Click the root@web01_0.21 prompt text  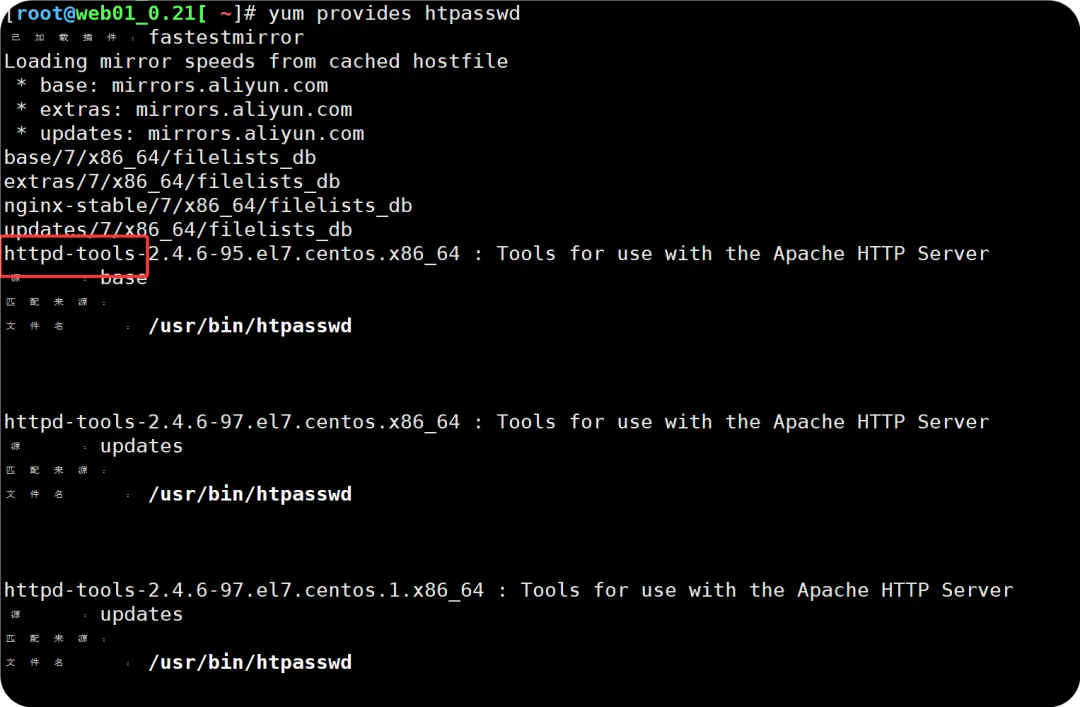tap(101, 13)
